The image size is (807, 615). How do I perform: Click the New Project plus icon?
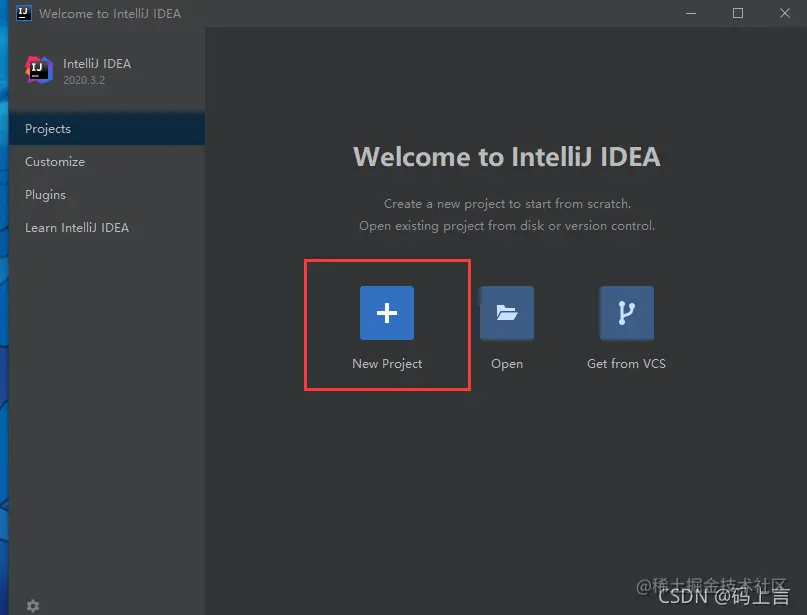coord(387,313)
